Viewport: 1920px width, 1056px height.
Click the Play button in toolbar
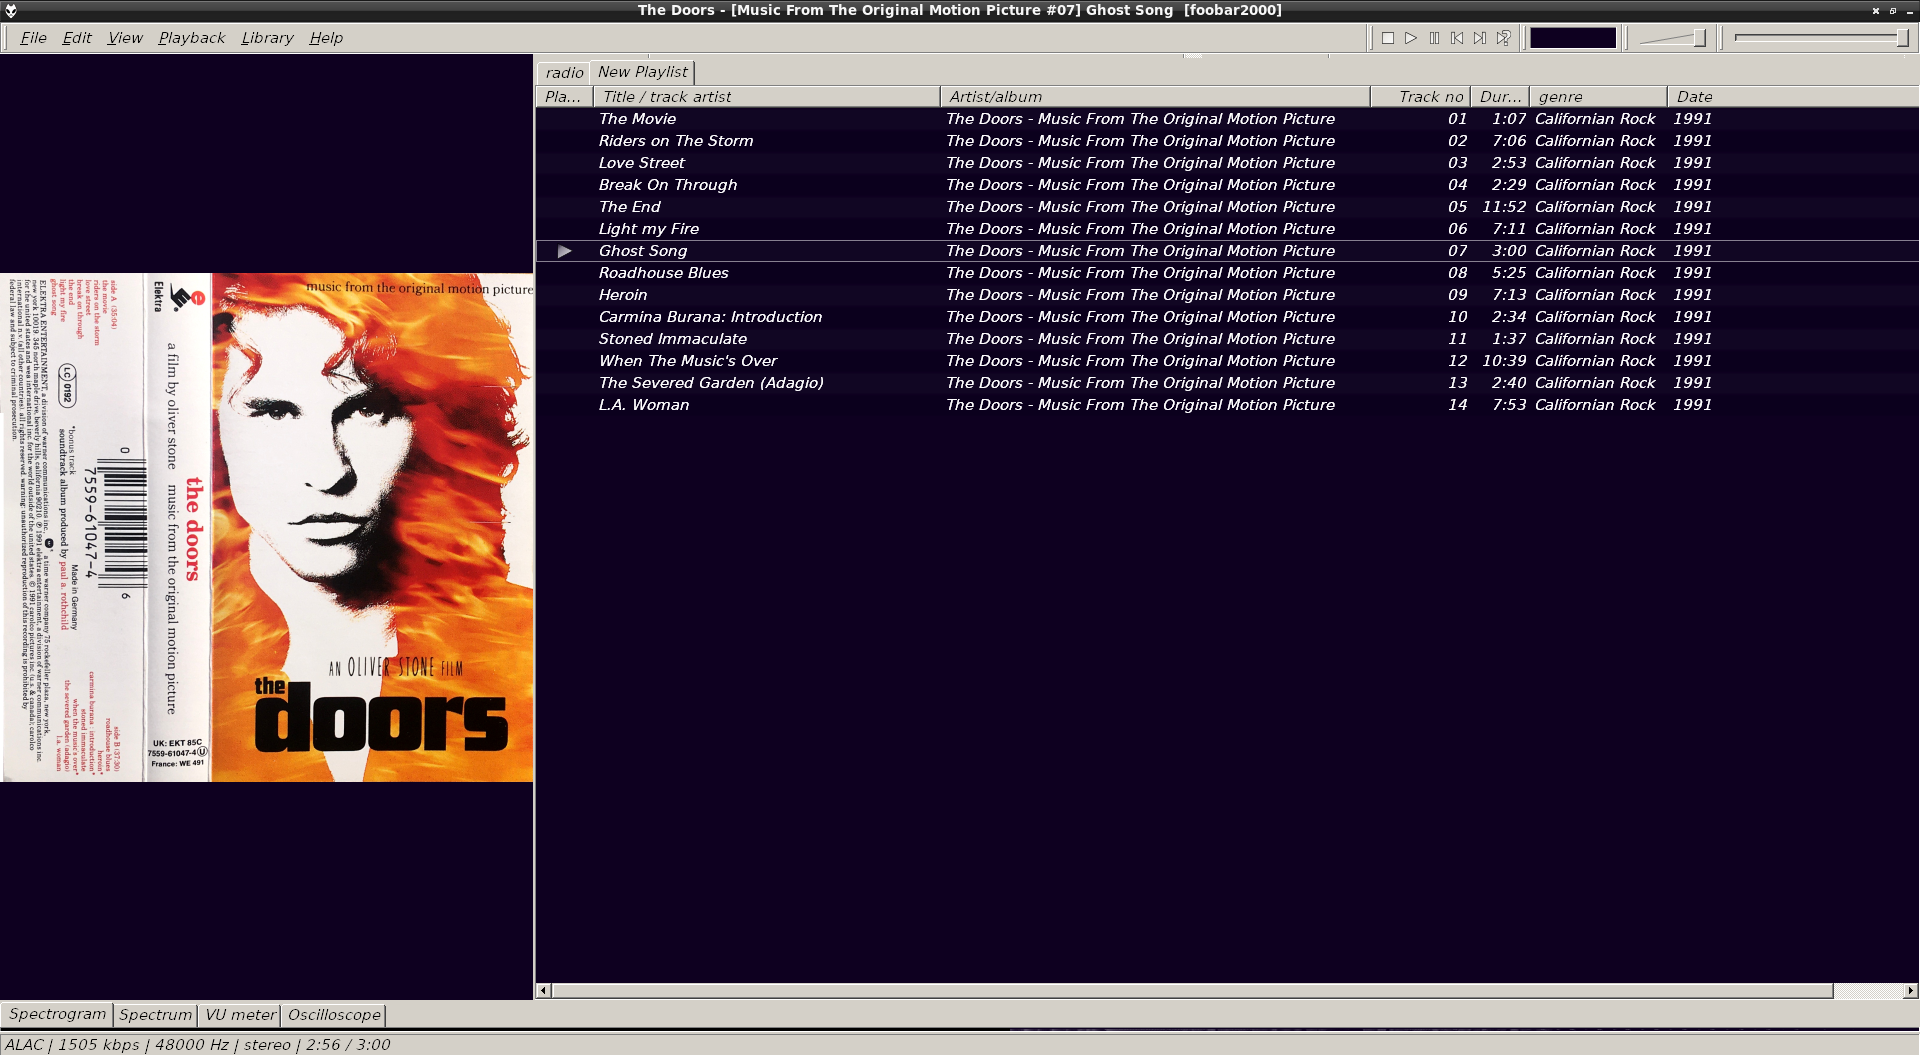[1411, 38]
